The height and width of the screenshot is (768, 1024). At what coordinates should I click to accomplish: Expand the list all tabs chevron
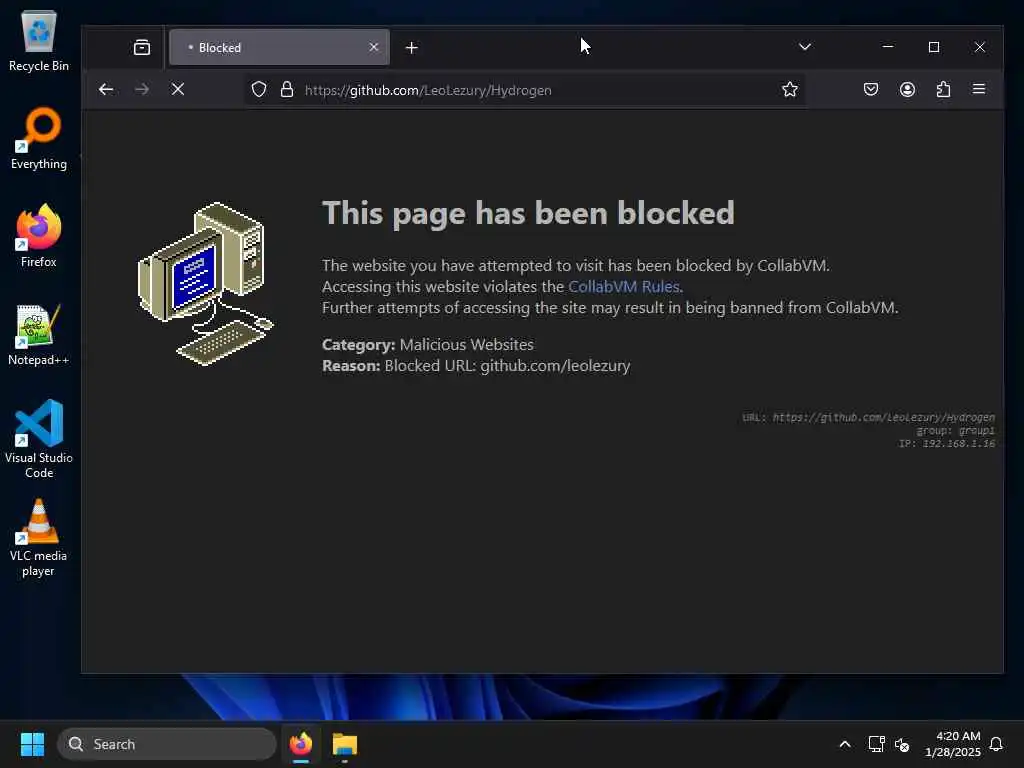pyautogui.click(x=805, y=47)
